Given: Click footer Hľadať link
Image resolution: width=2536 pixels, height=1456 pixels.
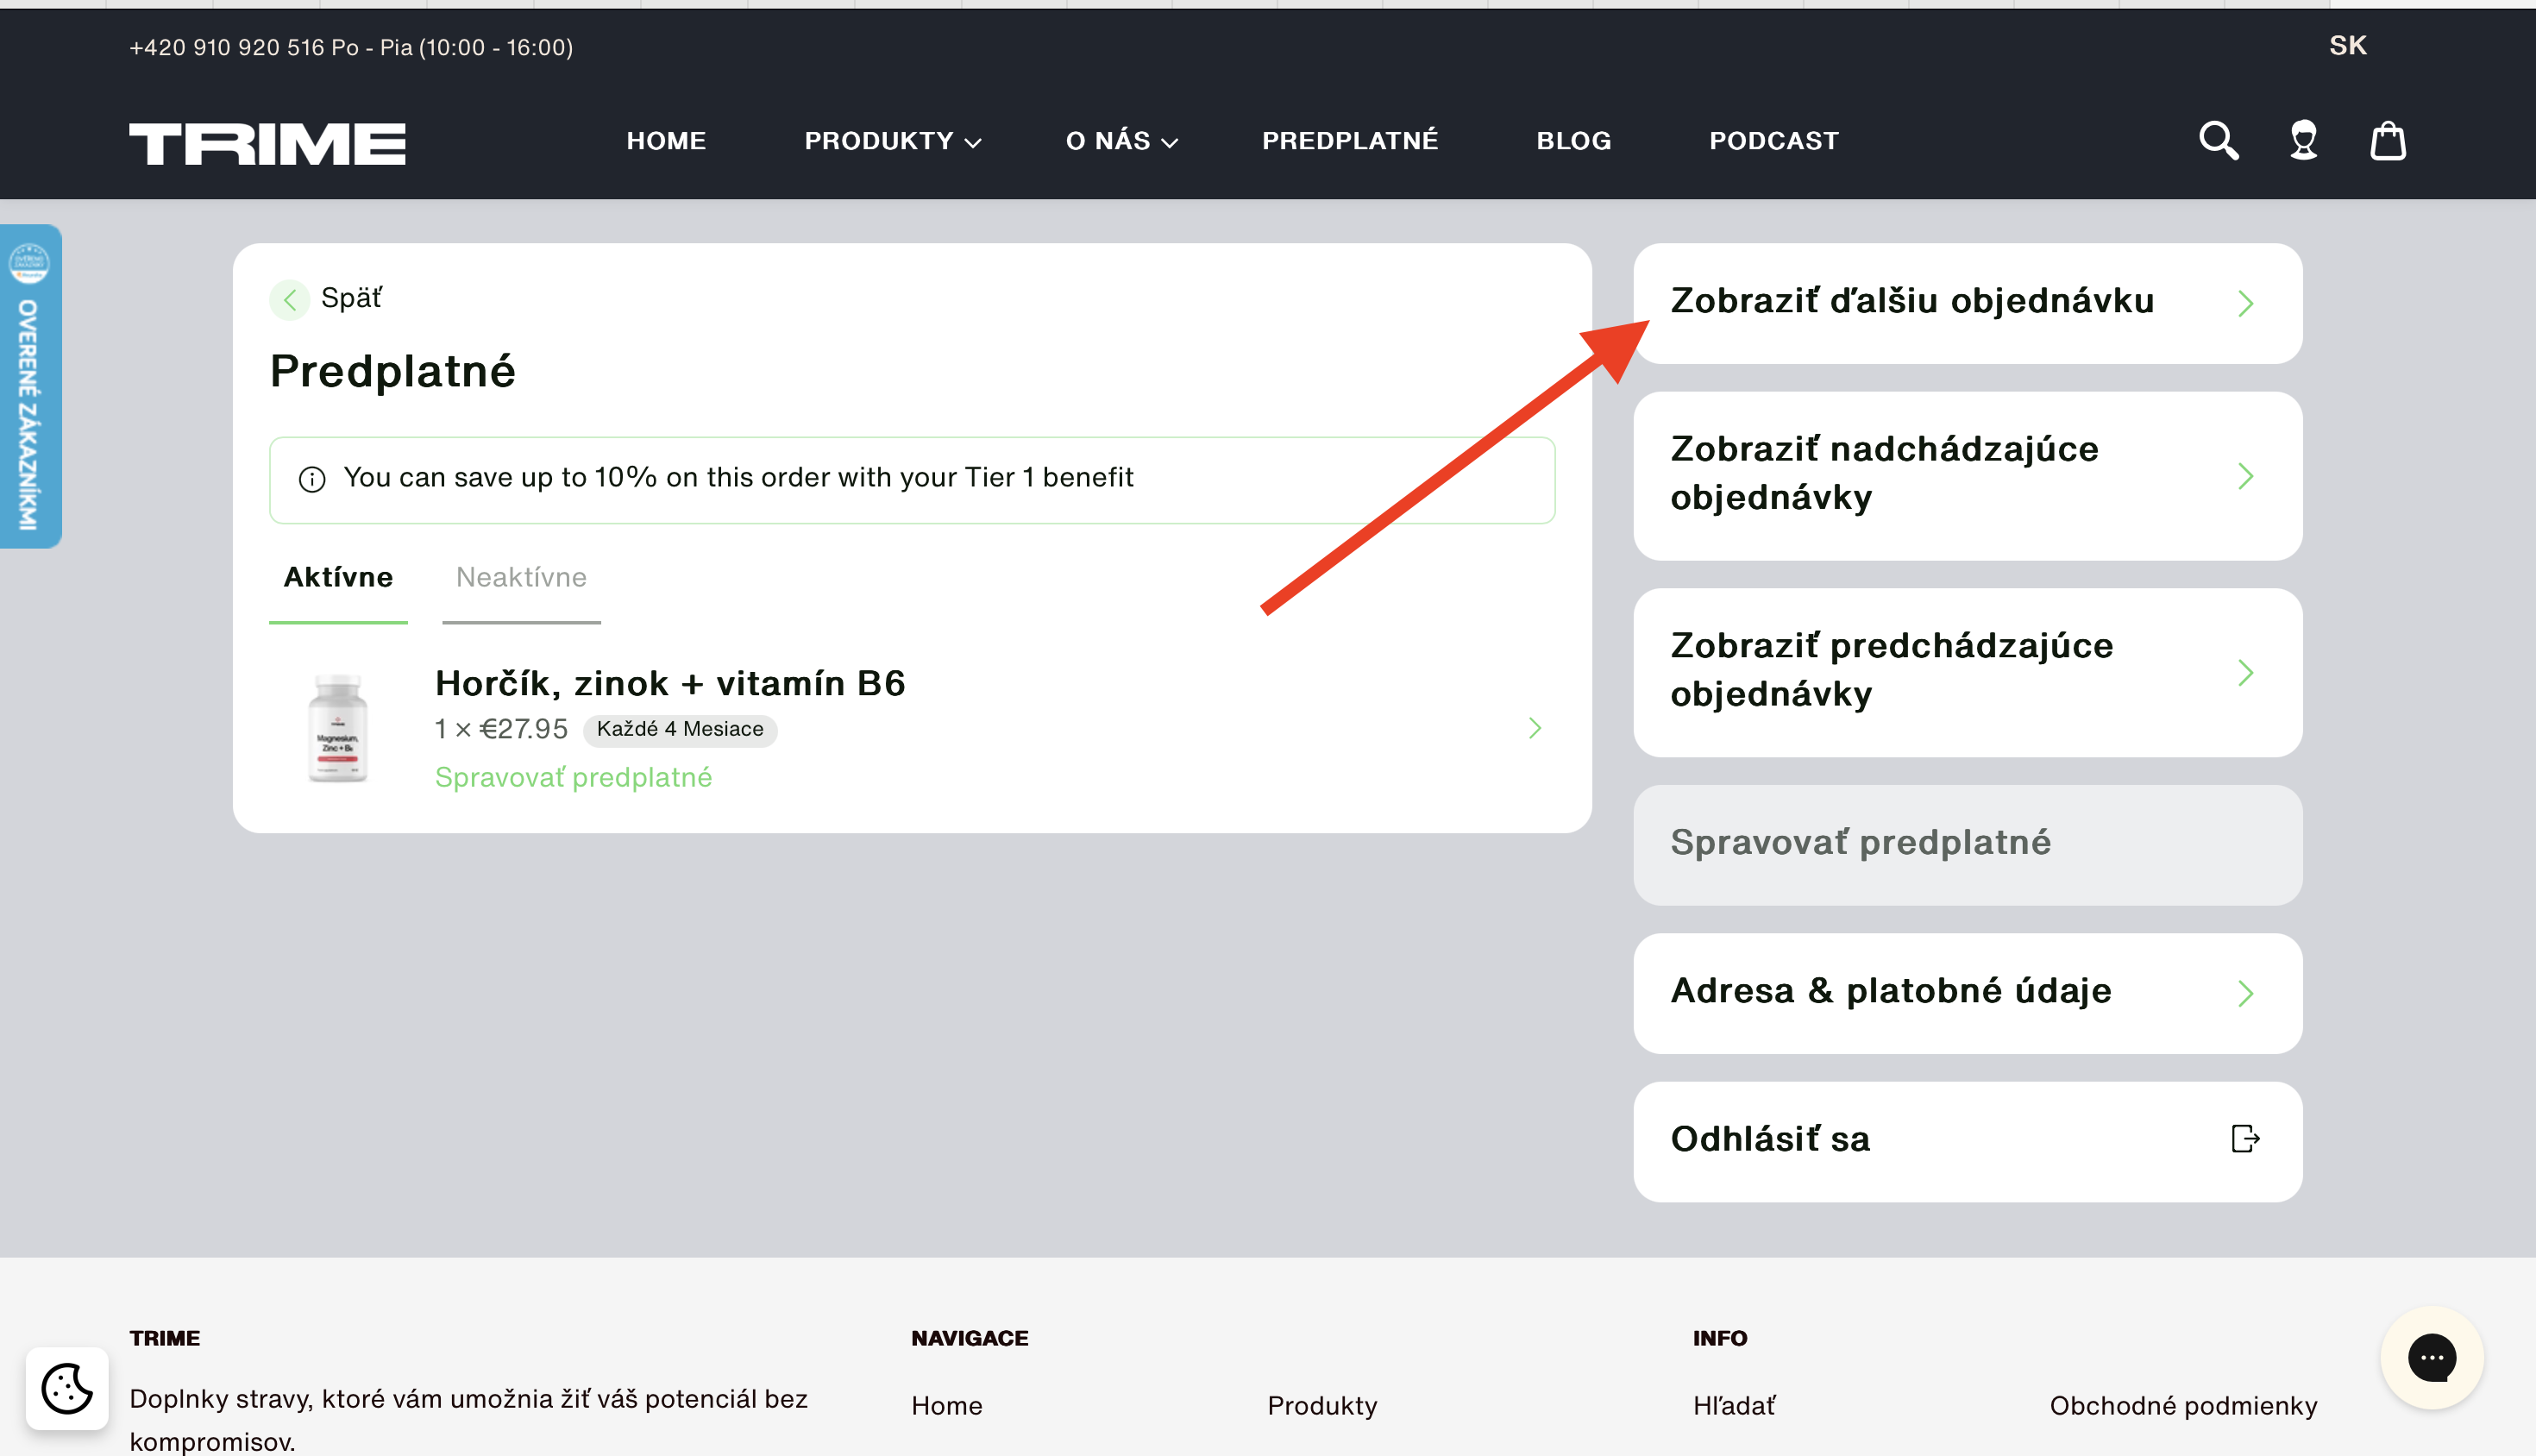Looking at the screenshot, I should pyautogui.click(x=1734, y=1406).
